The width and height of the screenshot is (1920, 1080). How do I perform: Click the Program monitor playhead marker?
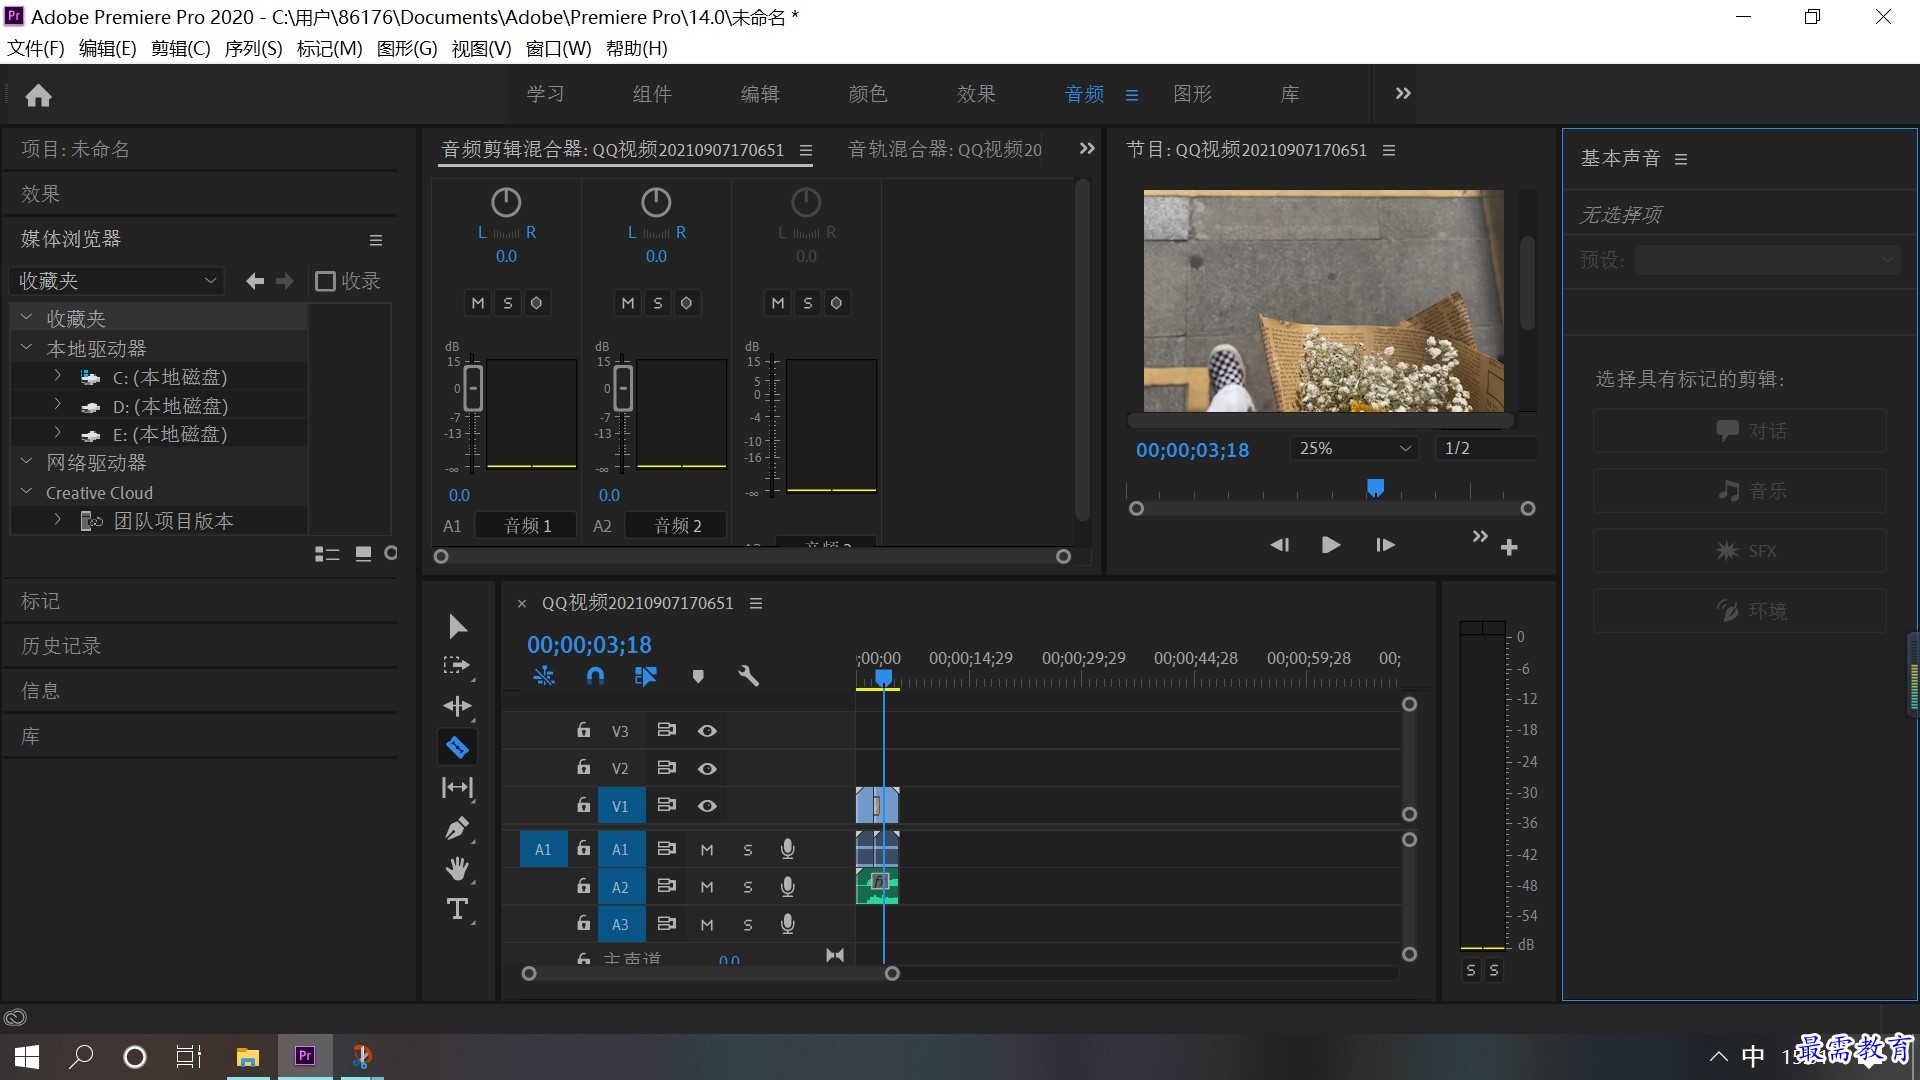(x=1375, y=487)
